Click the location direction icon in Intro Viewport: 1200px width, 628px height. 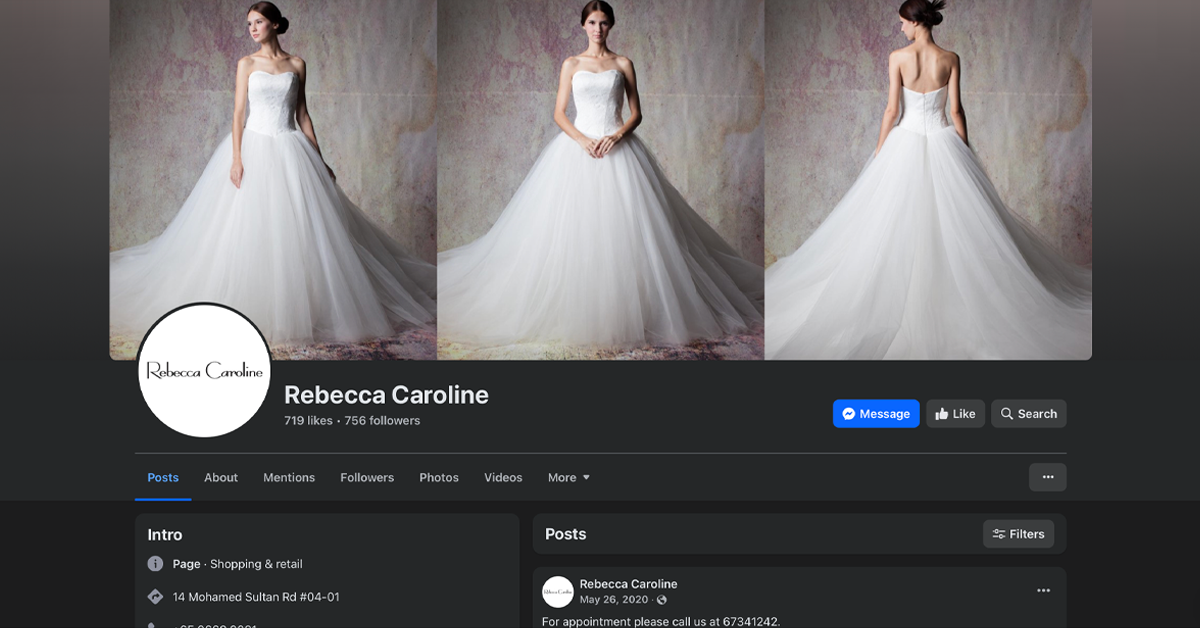coord(155,597)
